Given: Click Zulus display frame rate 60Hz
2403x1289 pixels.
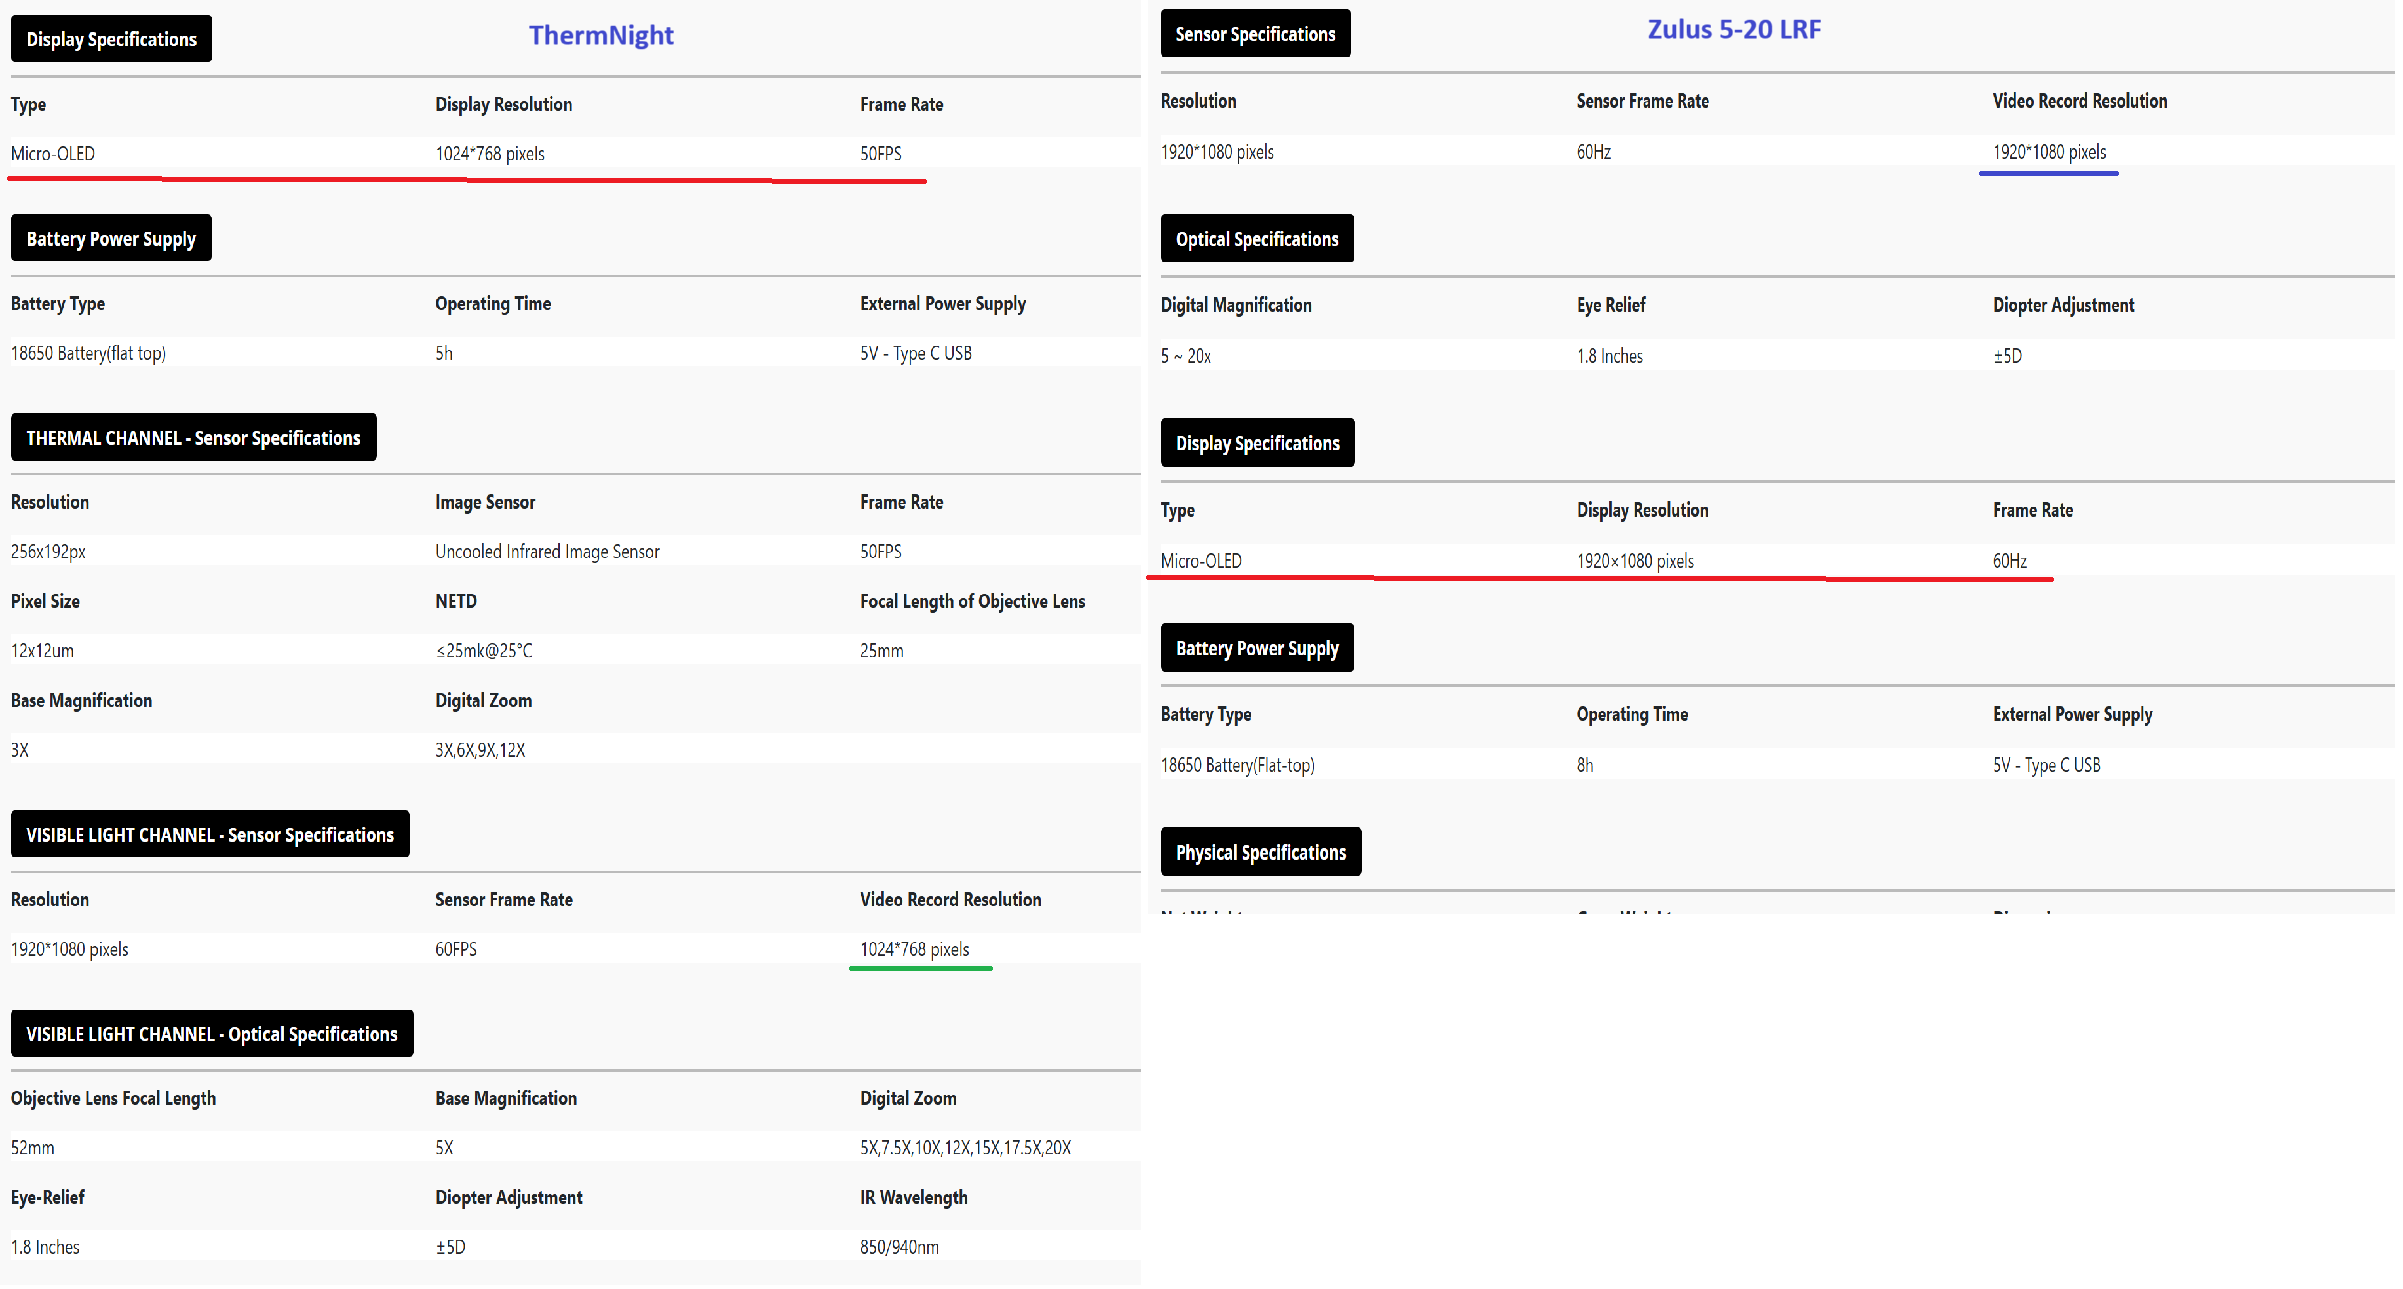Looking at the screenshot, I should click(x=2010, y=561).
